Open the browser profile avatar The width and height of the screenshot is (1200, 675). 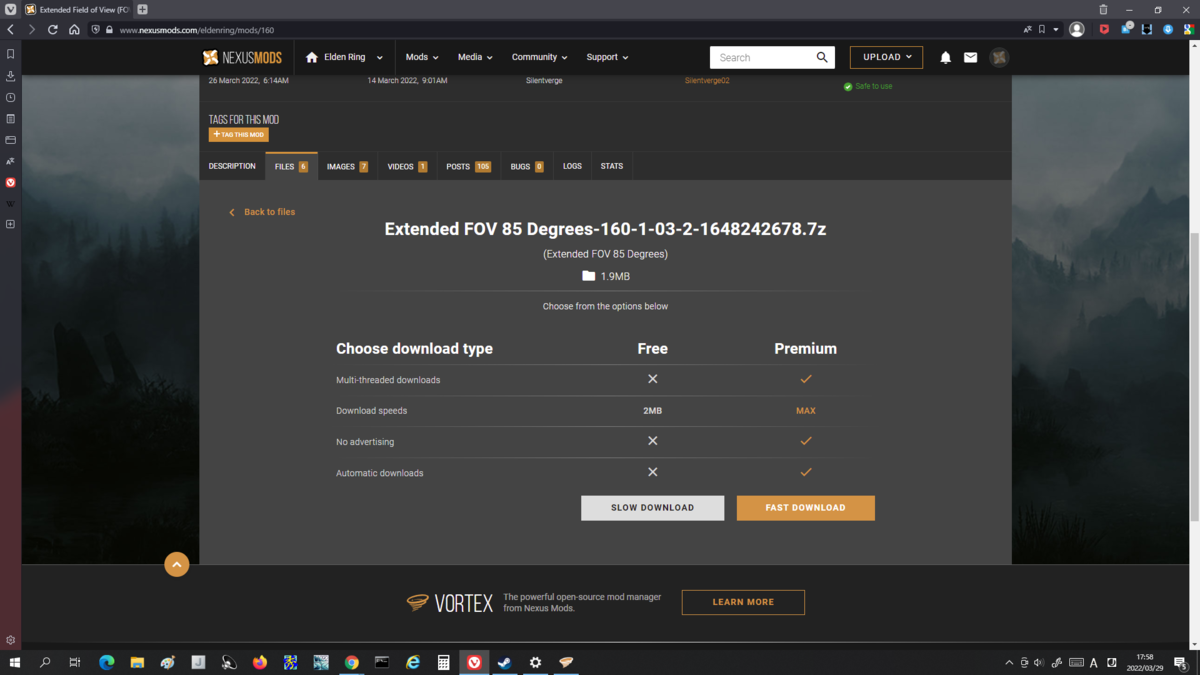(1077, 30)
